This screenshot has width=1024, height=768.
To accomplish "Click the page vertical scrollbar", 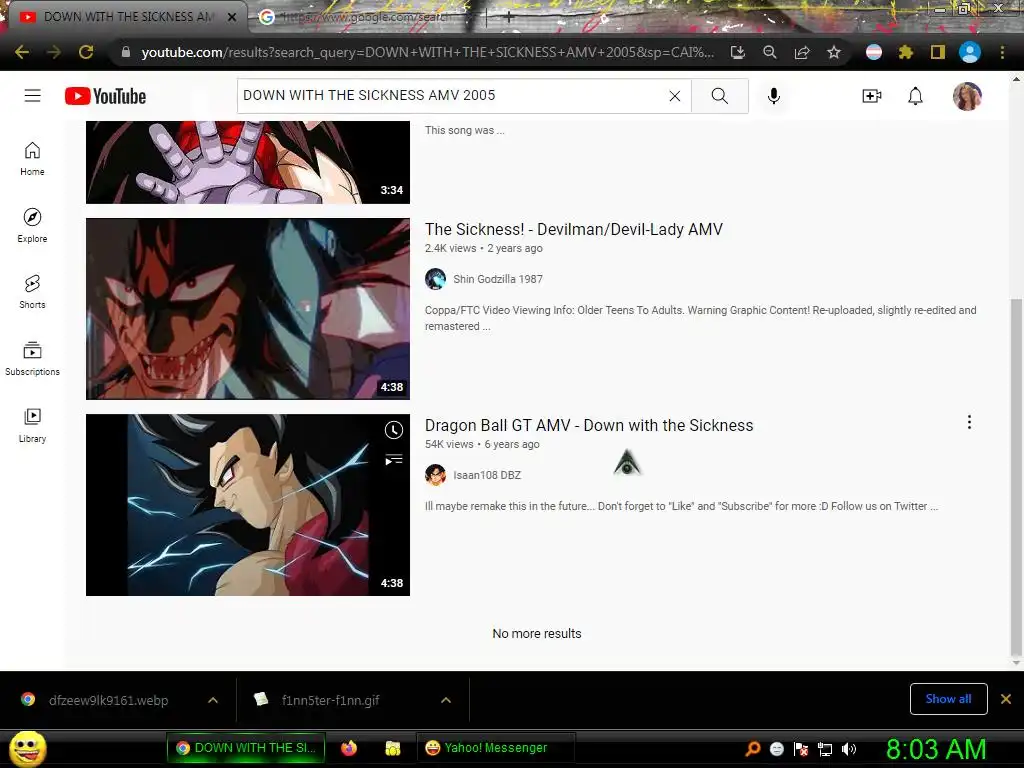I will (1016, 477).
